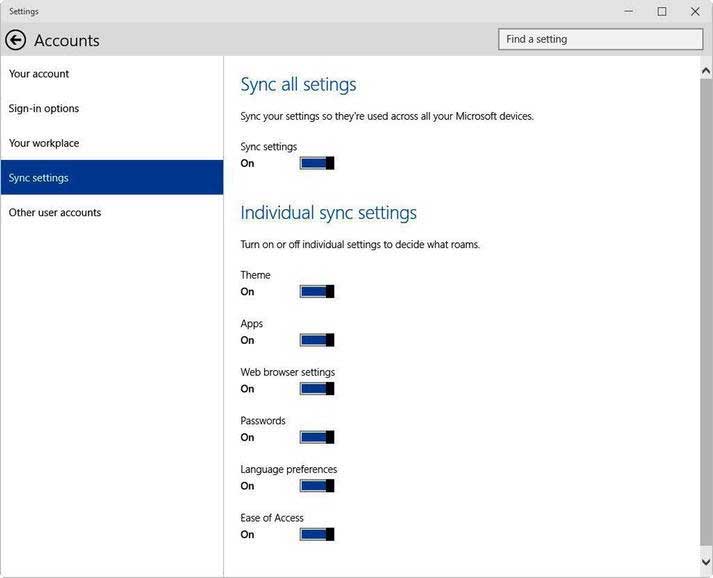The width and height of the screenshot is (713, 578).
Task: Toggle Ease of Access sync
Action: click(316, 534)
